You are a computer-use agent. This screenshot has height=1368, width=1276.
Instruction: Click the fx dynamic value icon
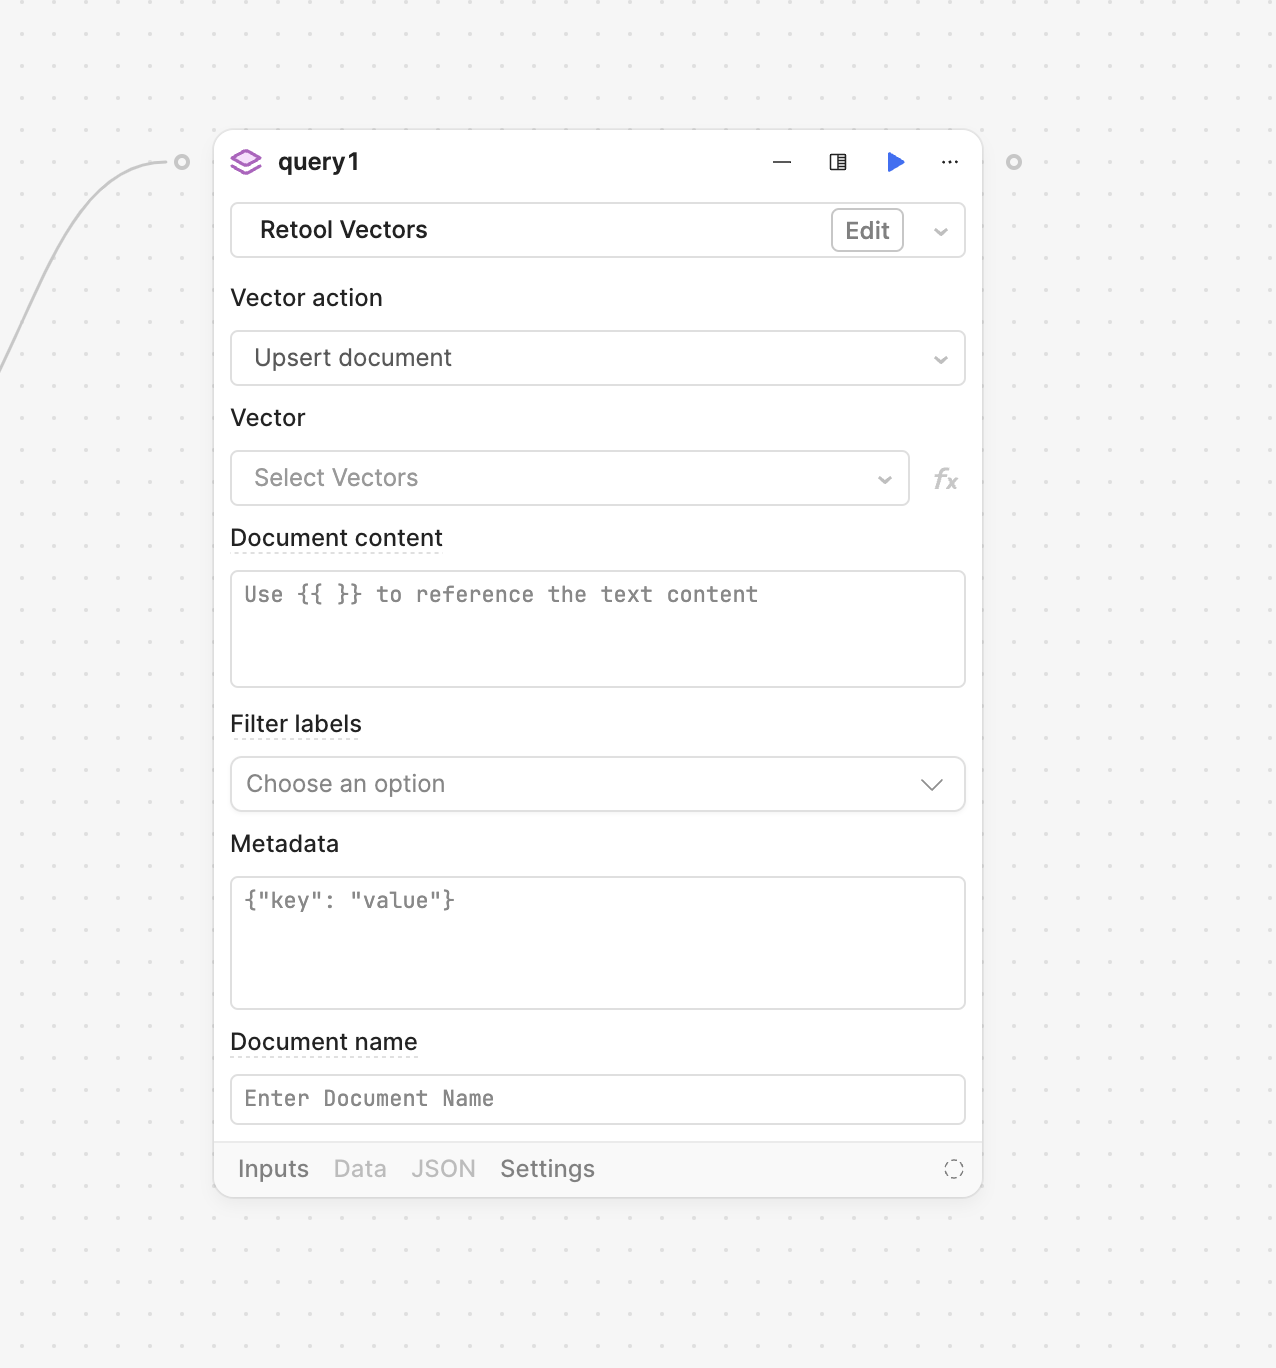tap(945, 479)
